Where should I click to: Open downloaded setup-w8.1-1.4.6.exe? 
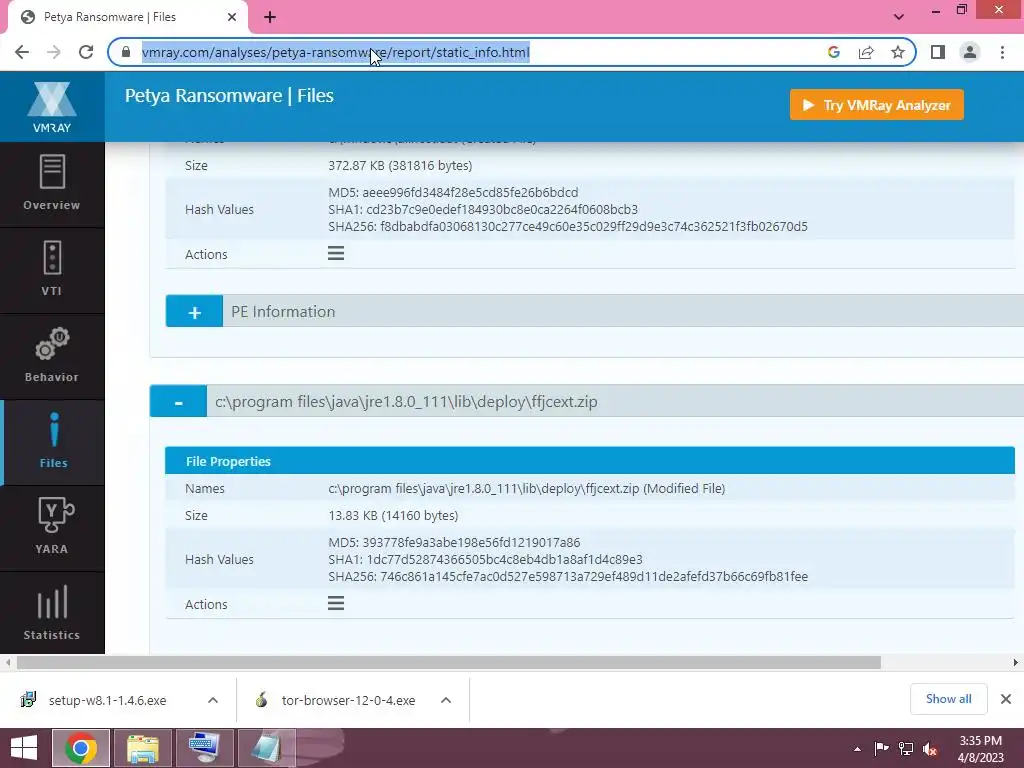pos(108,700)
